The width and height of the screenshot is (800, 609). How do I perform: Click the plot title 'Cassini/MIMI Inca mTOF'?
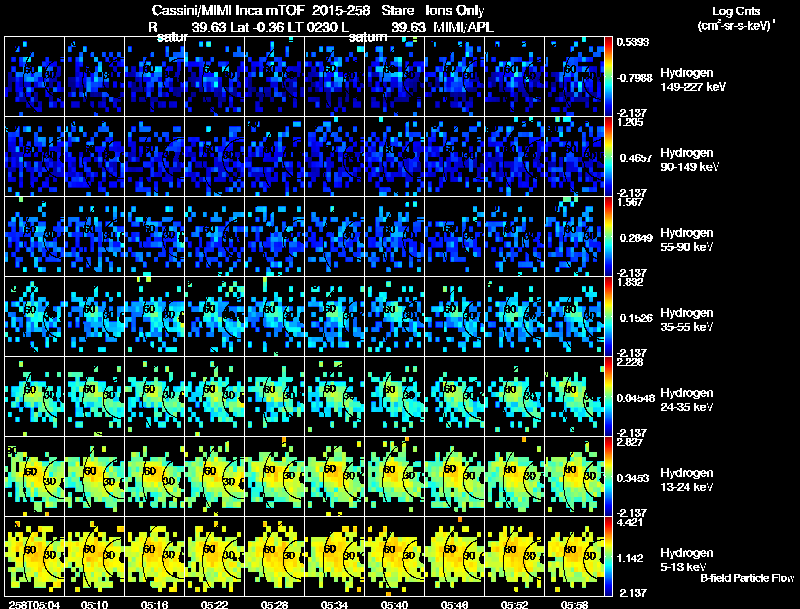click(x=228, y=11)
